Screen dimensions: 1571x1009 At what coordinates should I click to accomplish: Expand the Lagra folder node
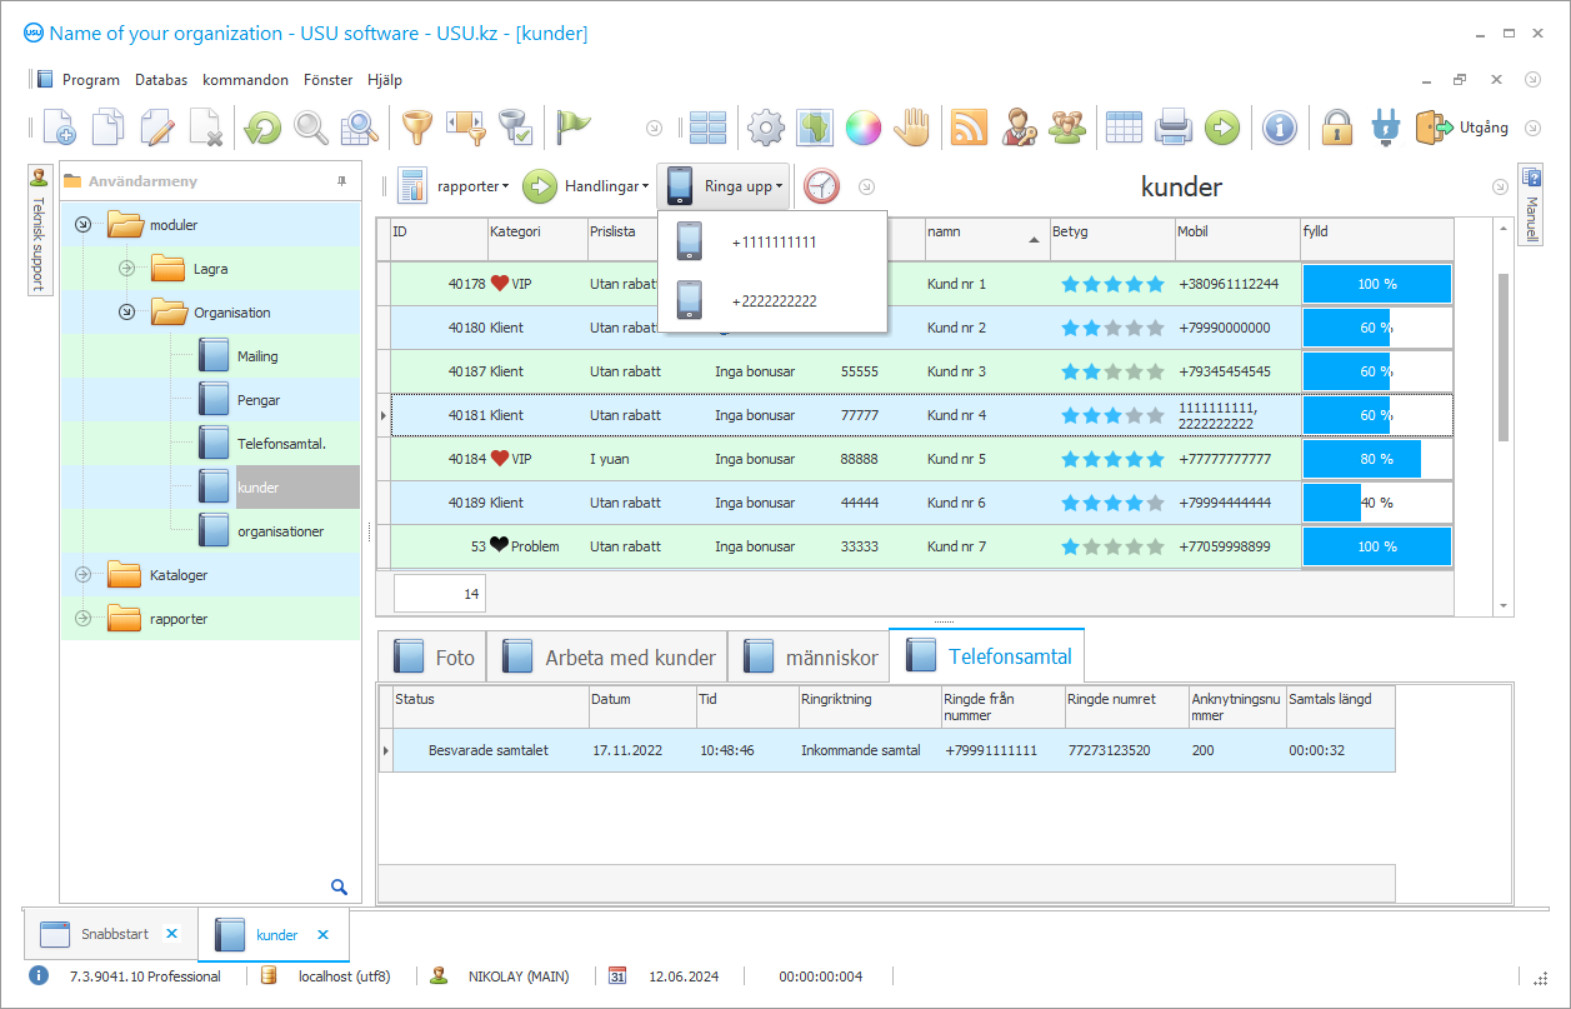coord(127,268)
